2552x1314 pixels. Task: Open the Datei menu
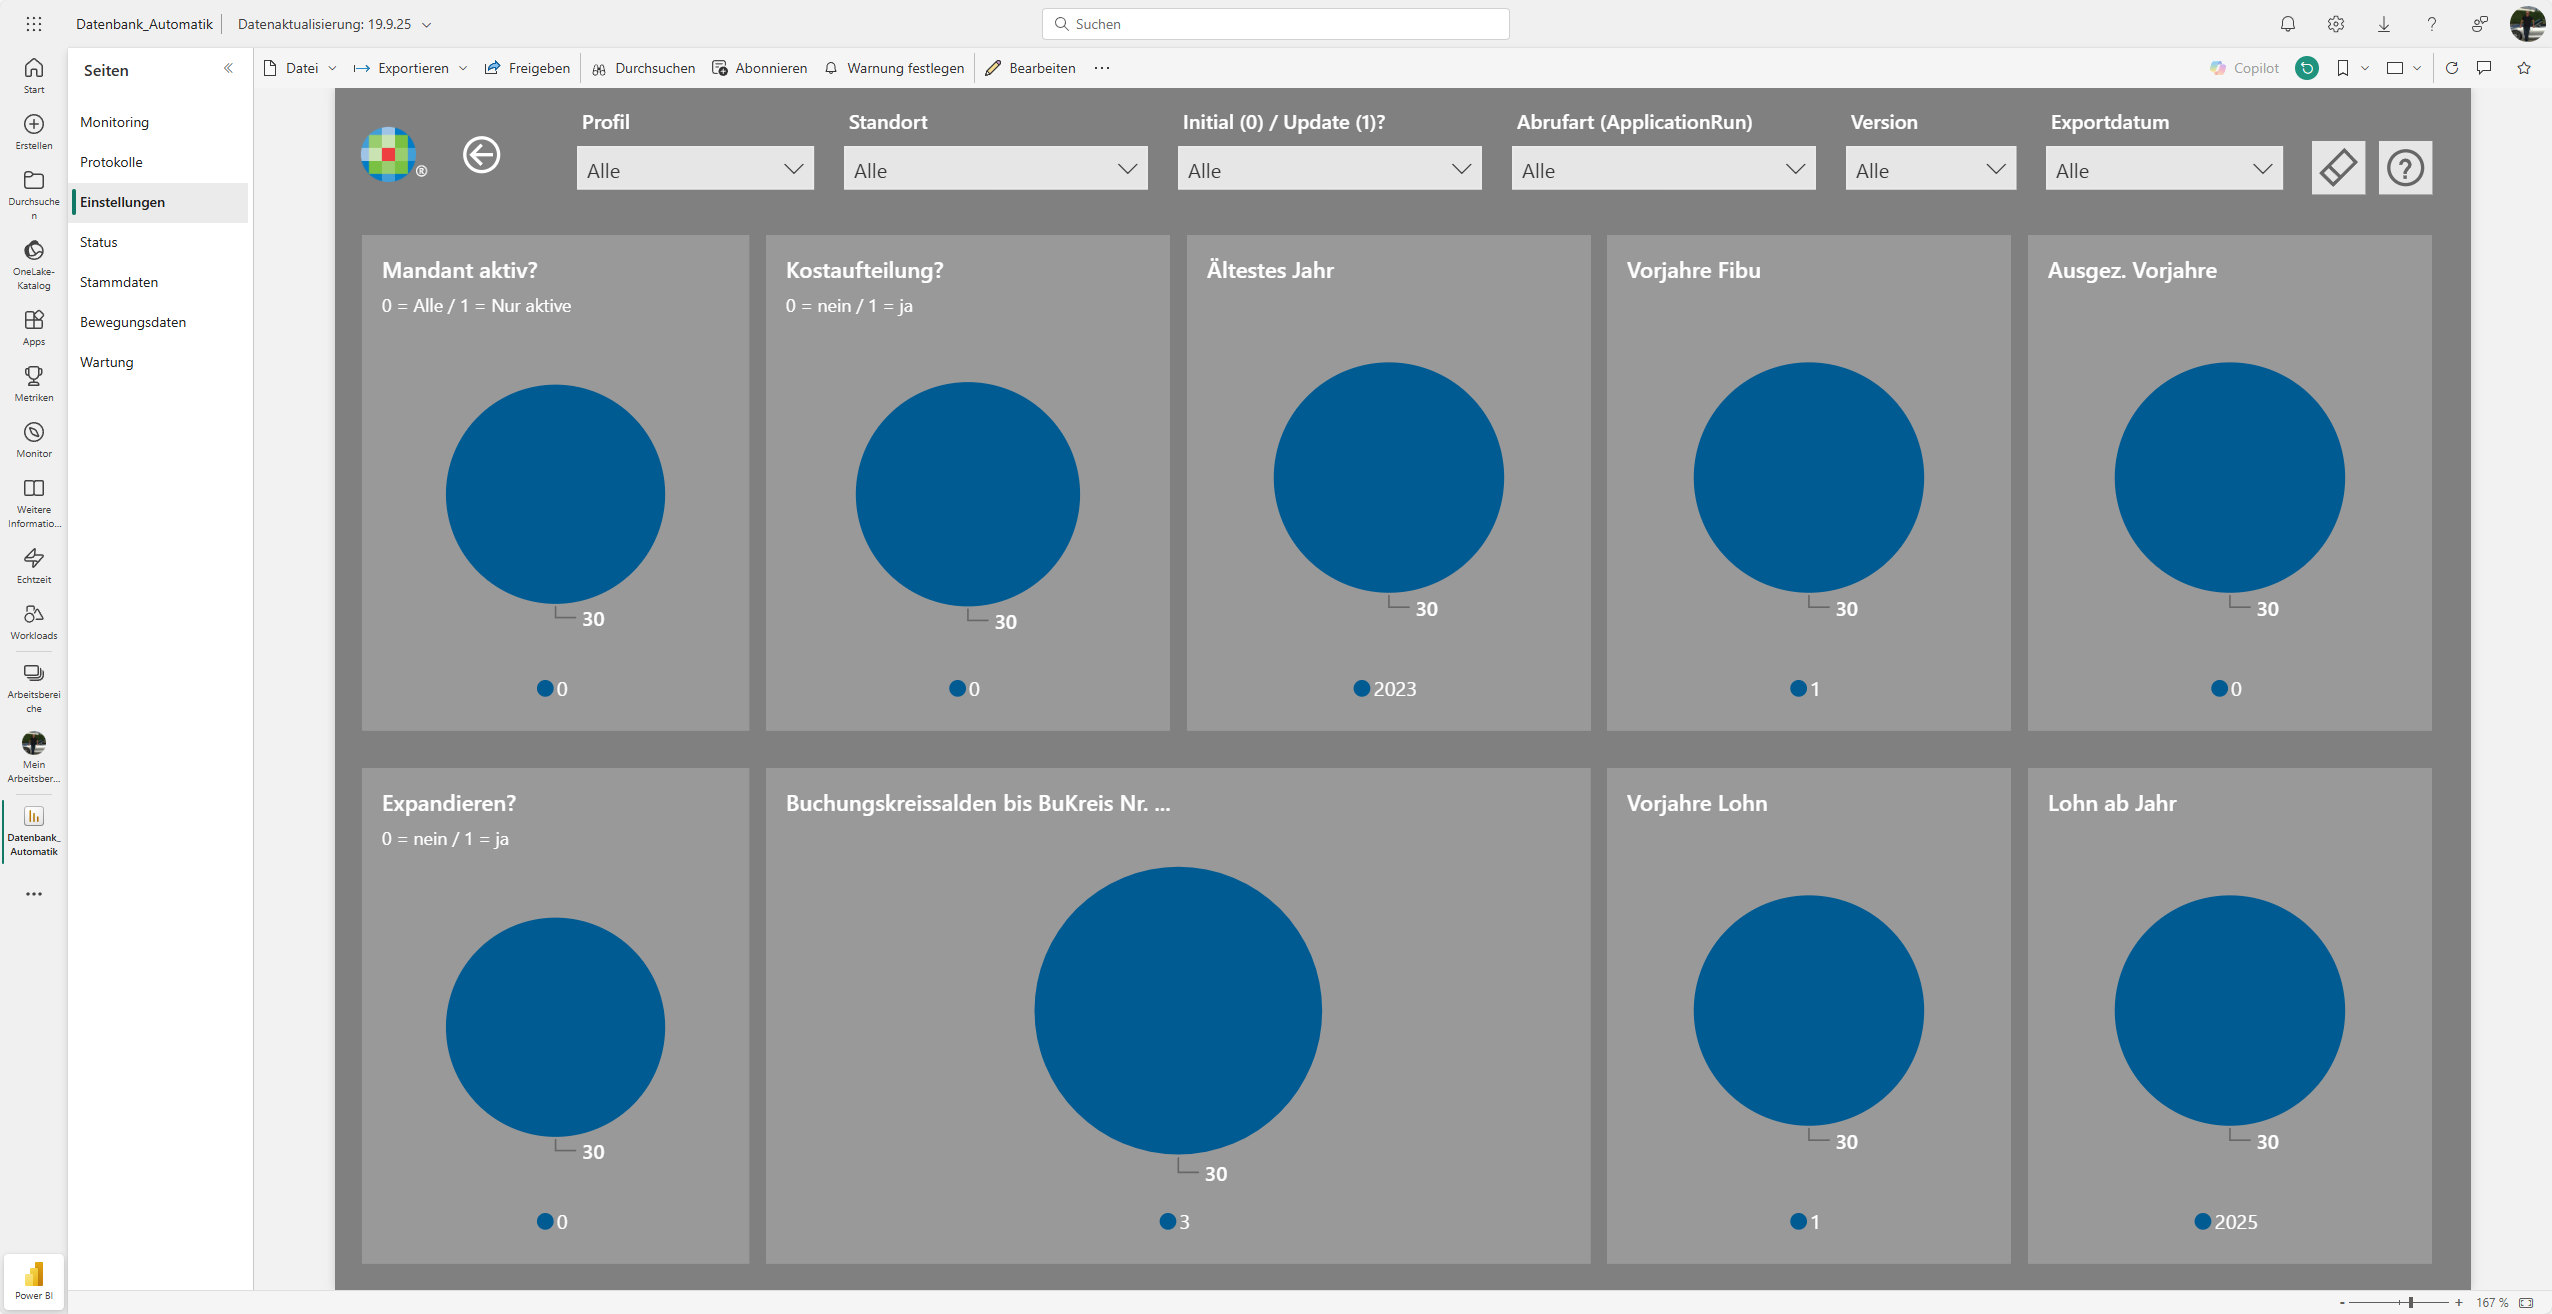point(300,68)
